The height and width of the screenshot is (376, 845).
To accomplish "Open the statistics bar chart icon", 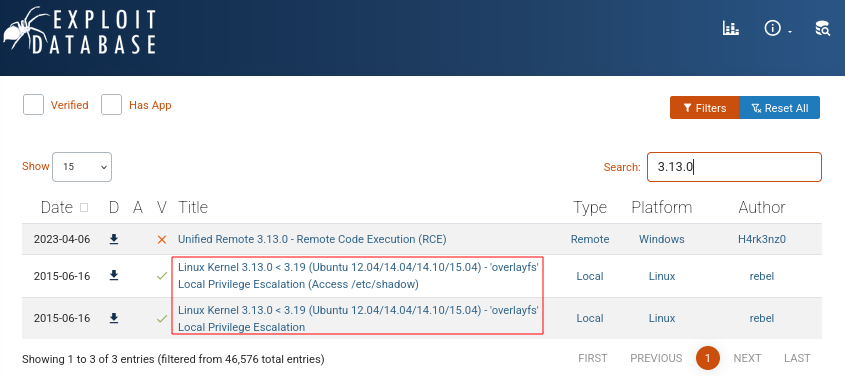I will pyautogui.click(x=730, y=29).
